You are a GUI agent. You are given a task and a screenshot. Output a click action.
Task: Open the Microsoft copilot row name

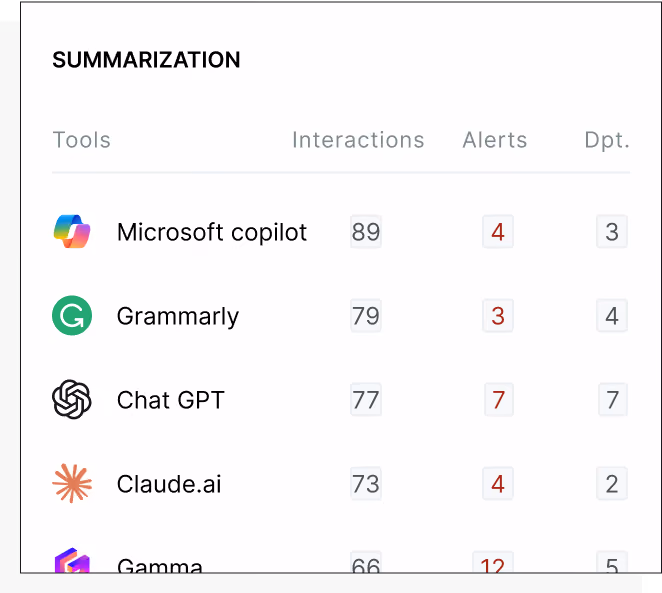[212, 232]
